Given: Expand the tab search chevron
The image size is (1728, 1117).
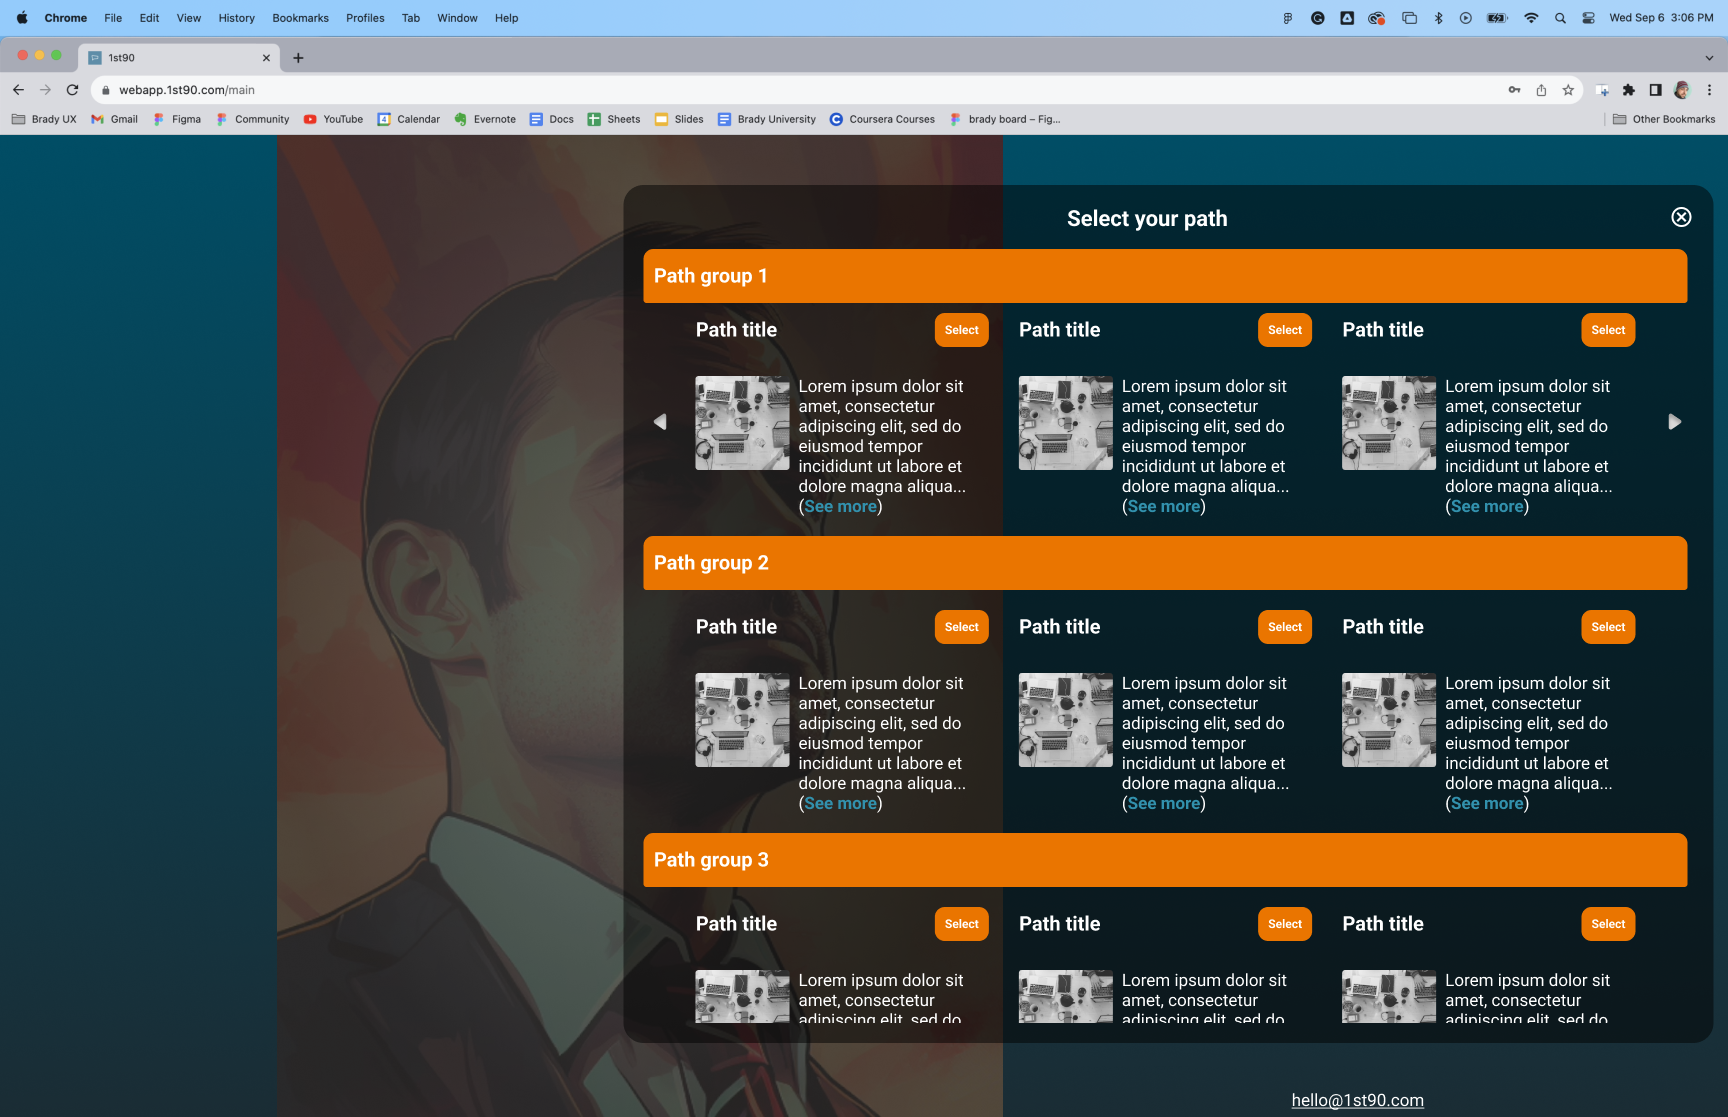Looking at the screenshot, I should coord(1709,58).
